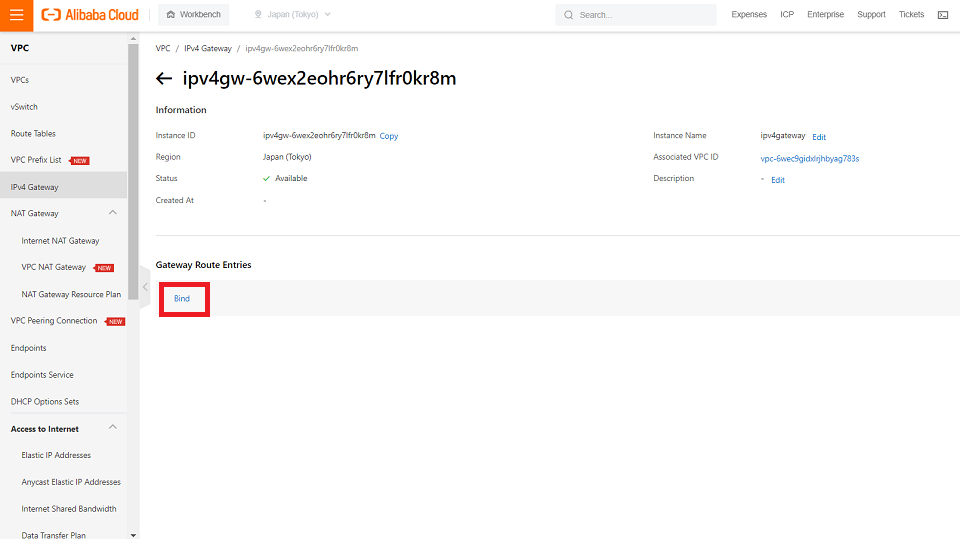Edit the instance name

pos(819,137)
